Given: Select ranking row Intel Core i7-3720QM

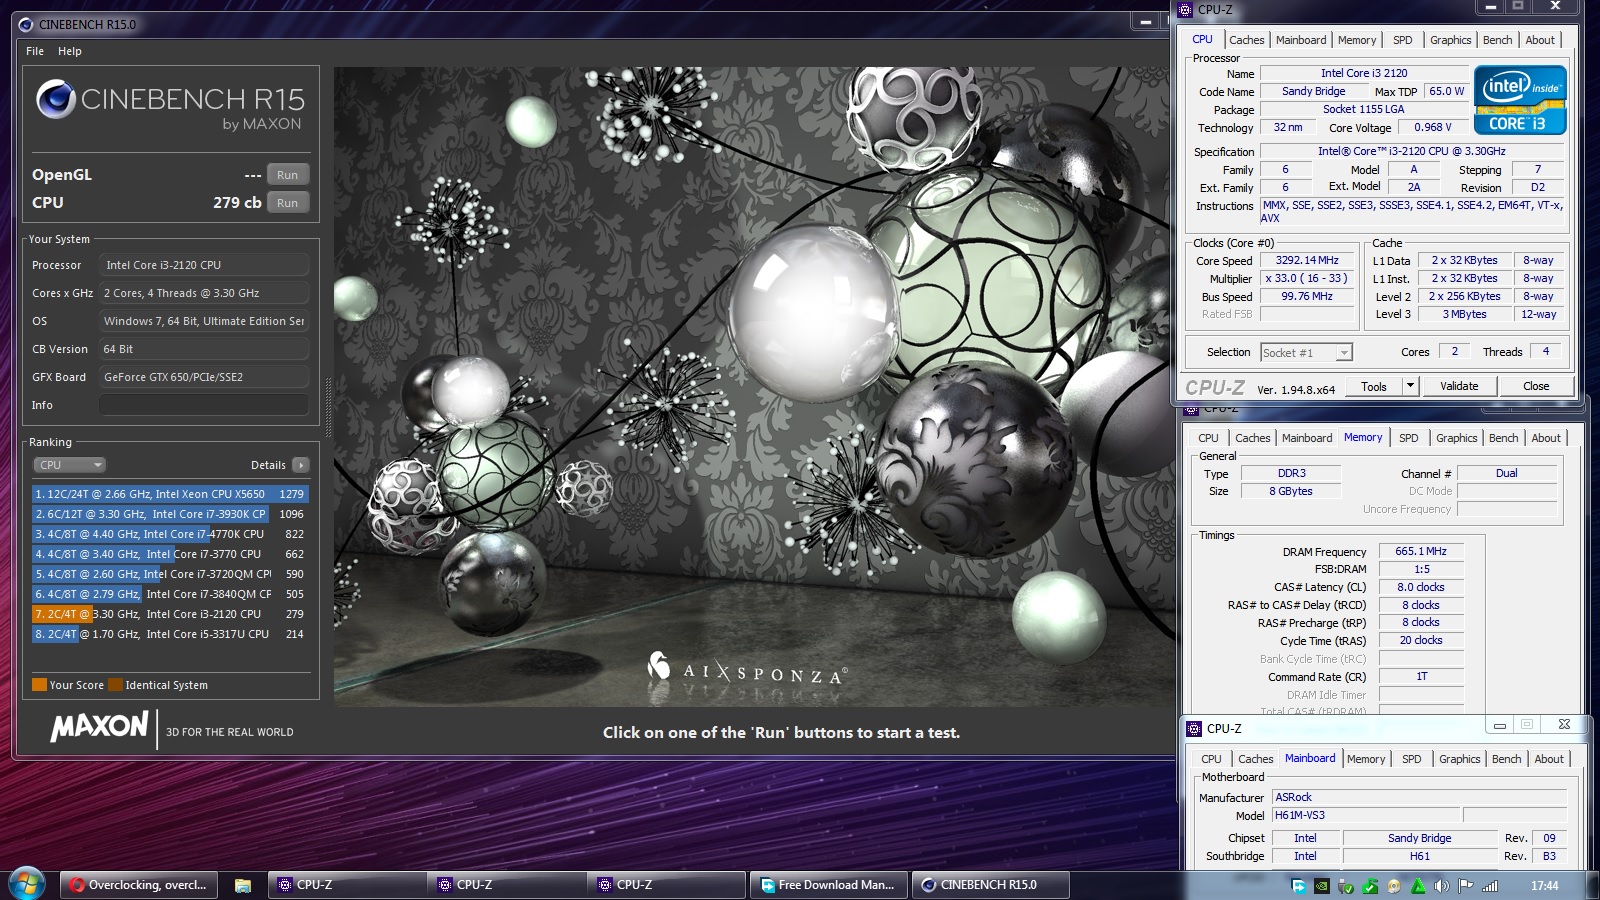Looking at the screenshot, I should (170, 574).
